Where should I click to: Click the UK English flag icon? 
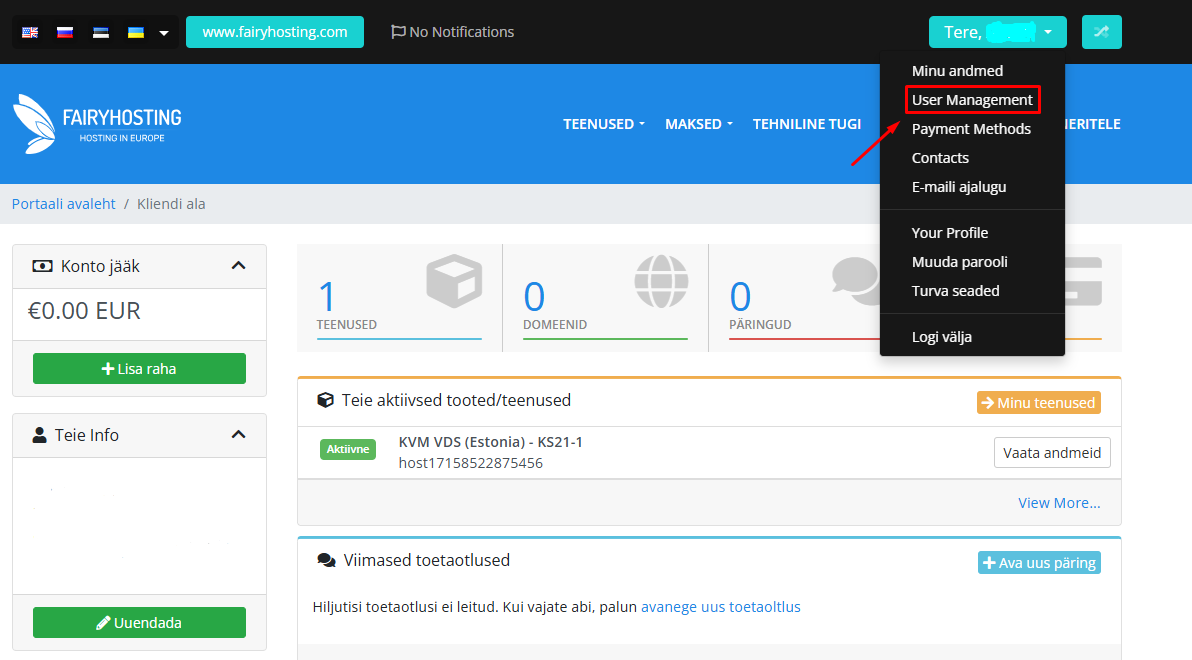coord(30,32)
